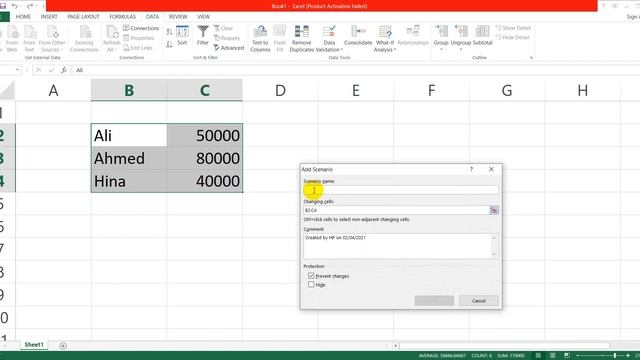The height and width of the screenshot is (360, 640).
Task: Switch to the HOME tab
Action: [23, 17]
